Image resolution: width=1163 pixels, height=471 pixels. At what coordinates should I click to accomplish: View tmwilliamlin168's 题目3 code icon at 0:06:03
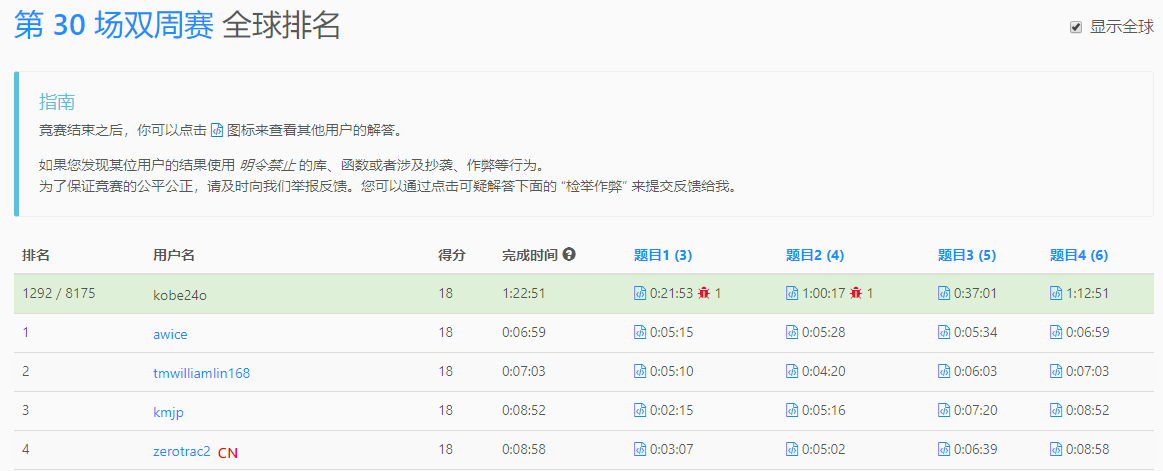(x=944, y=371)
